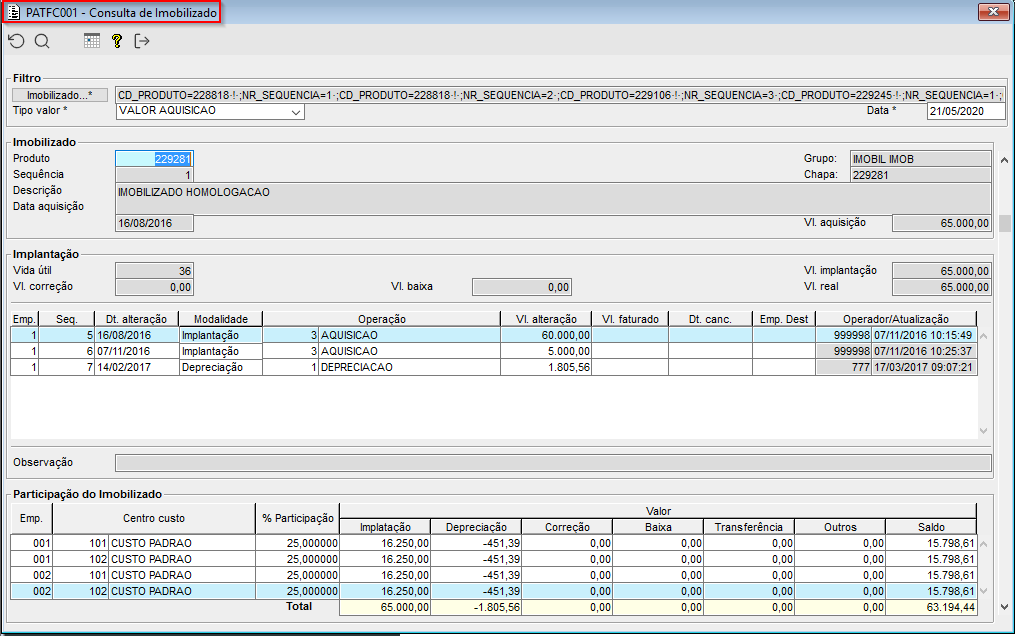Click the document icon in title bar
This screenshot has height=636, width=1015.
click(14, 12)
